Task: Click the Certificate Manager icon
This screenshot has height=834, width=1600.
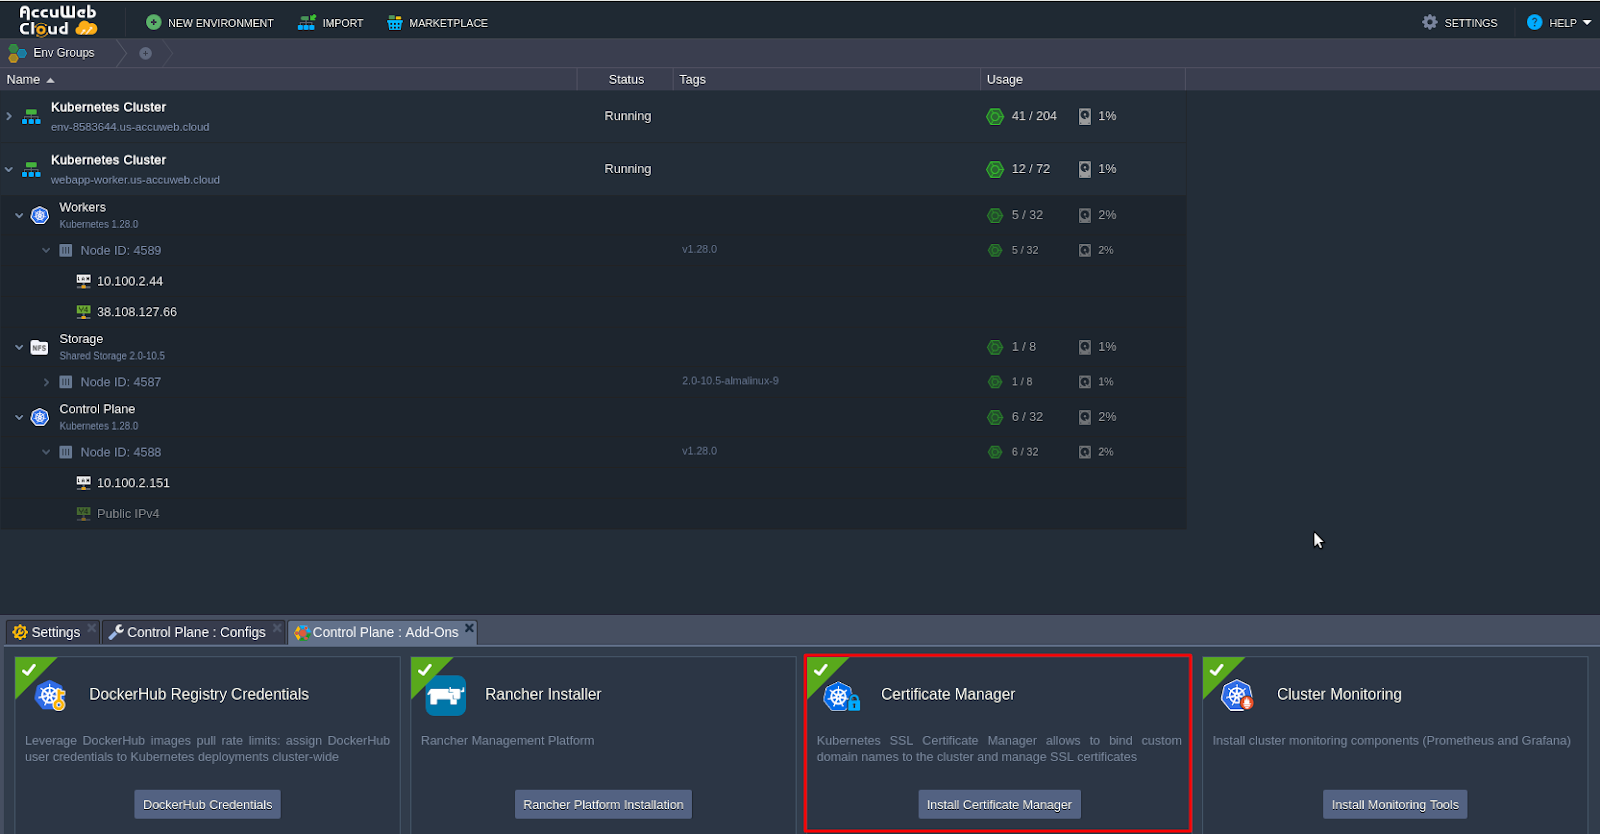Action: pos(842,696)
